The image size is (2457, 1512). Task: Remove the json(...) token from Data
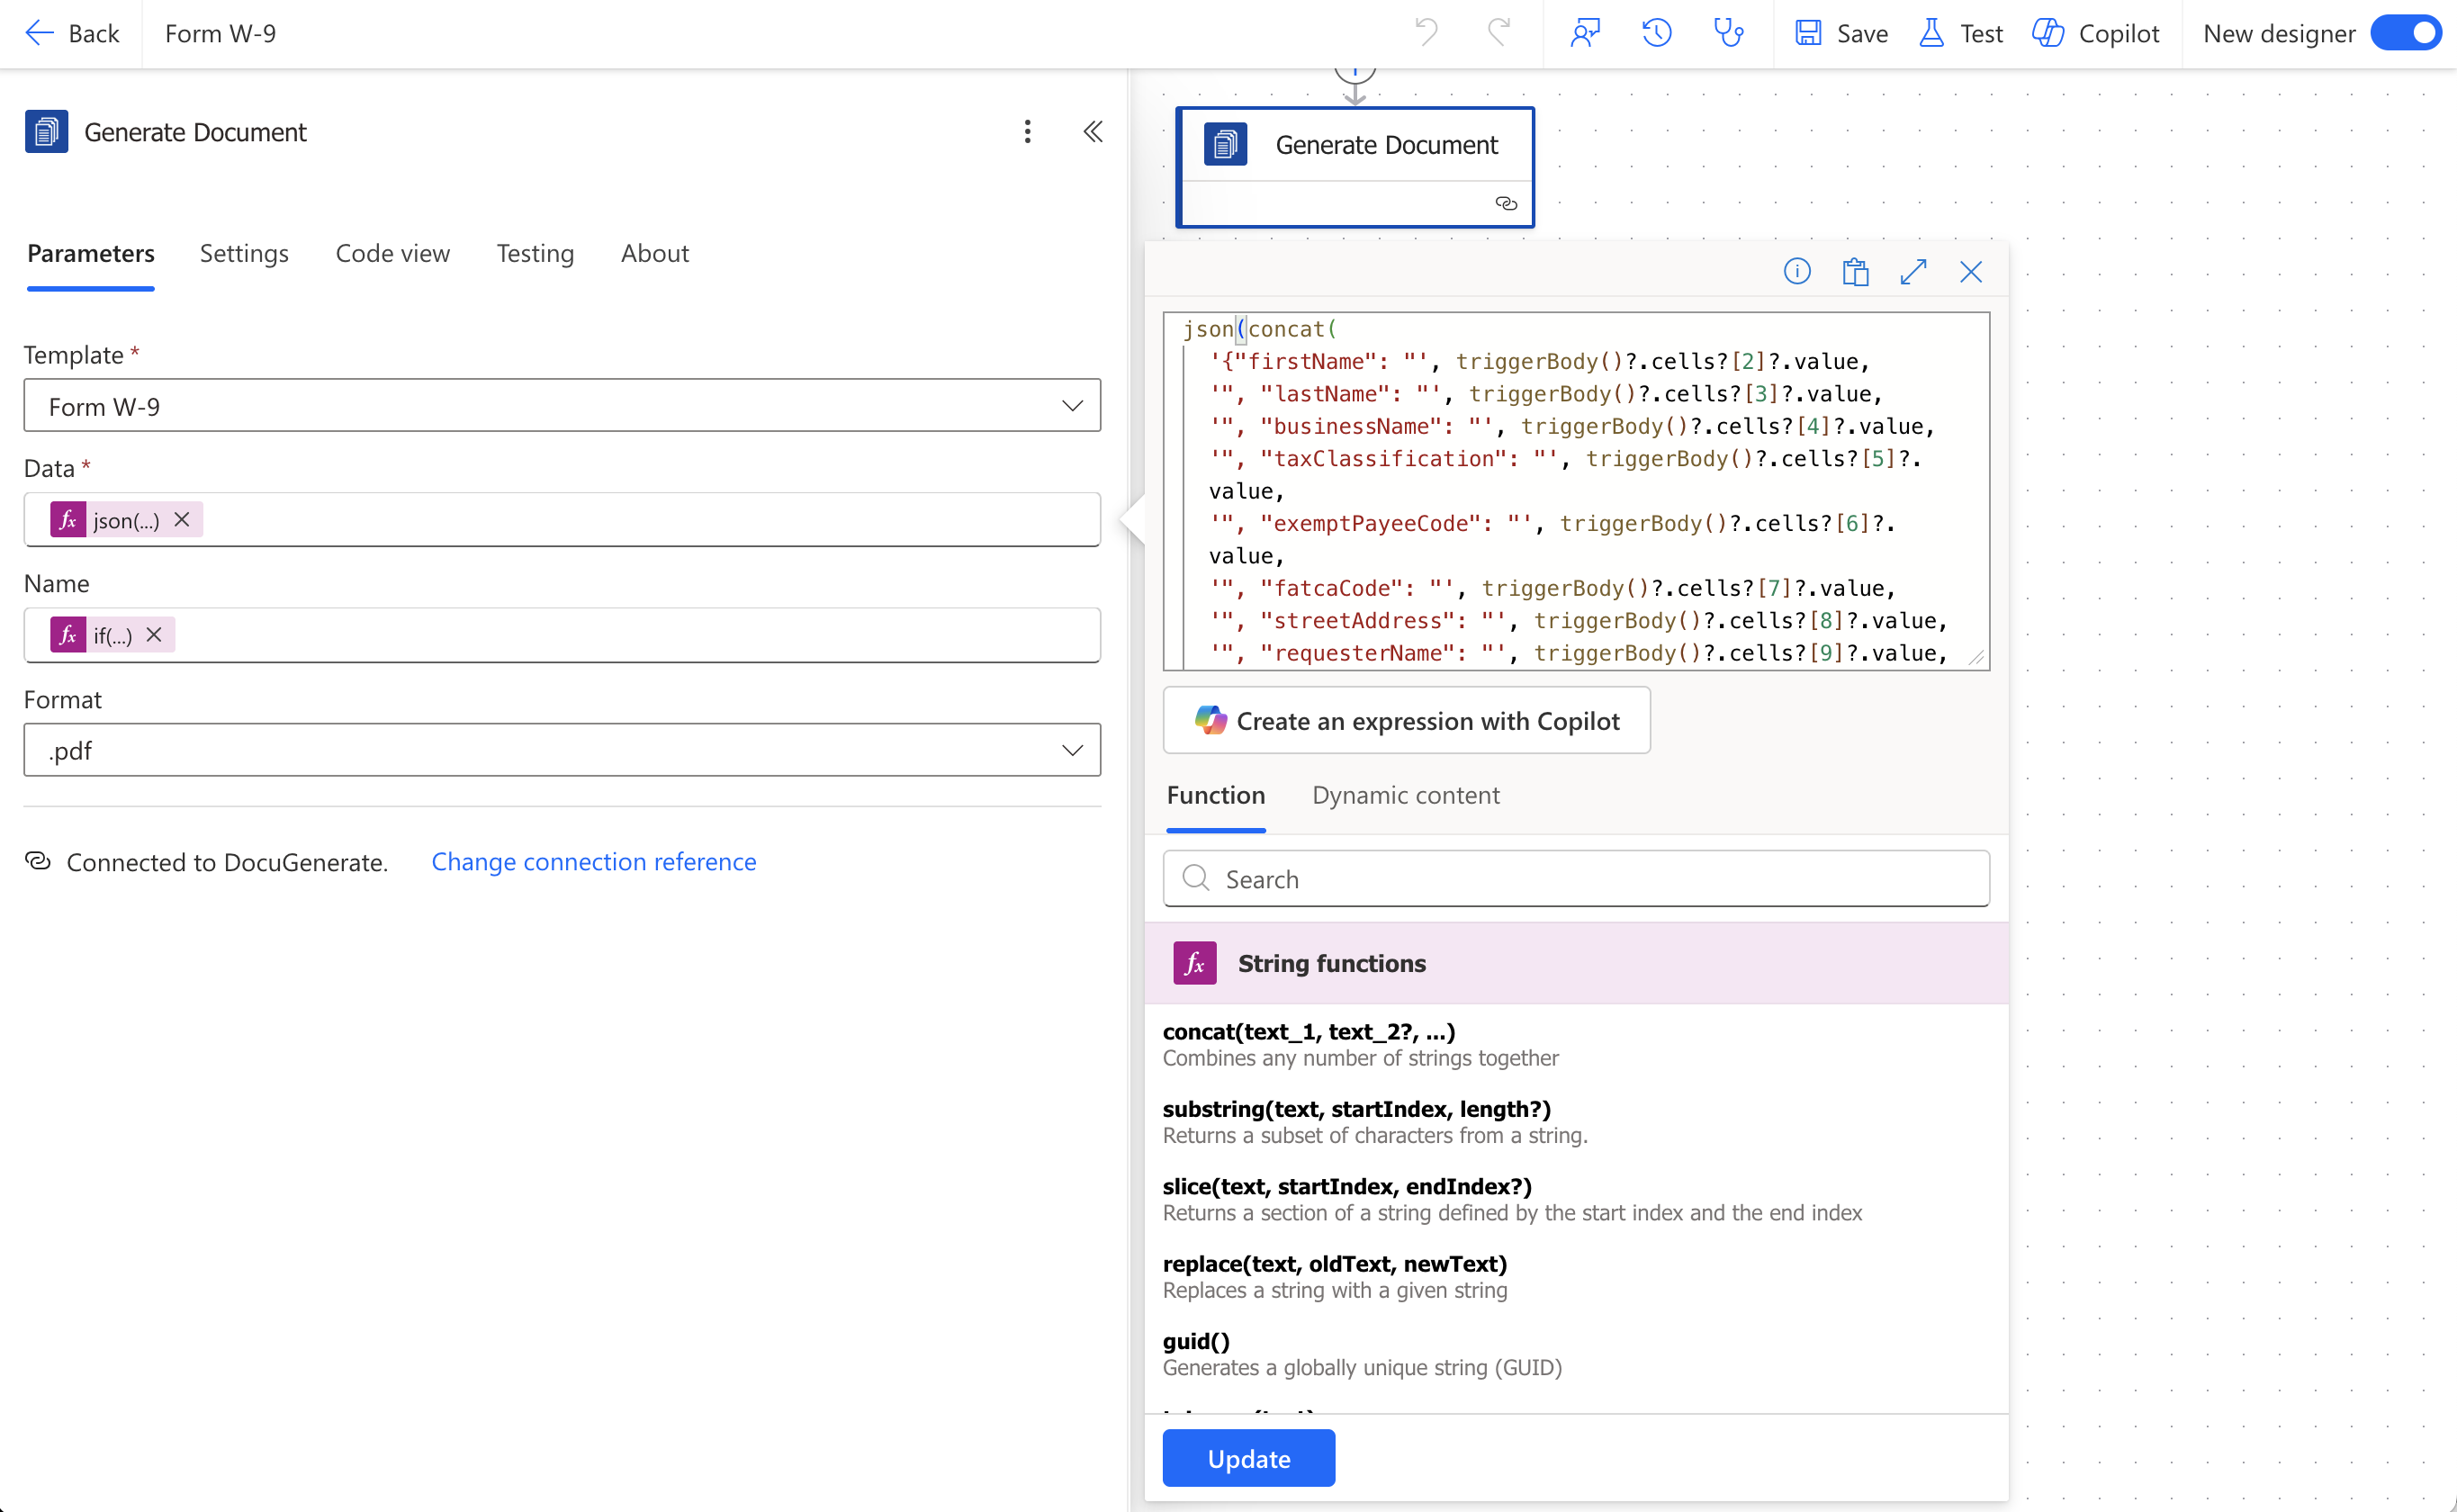[182, 520]
